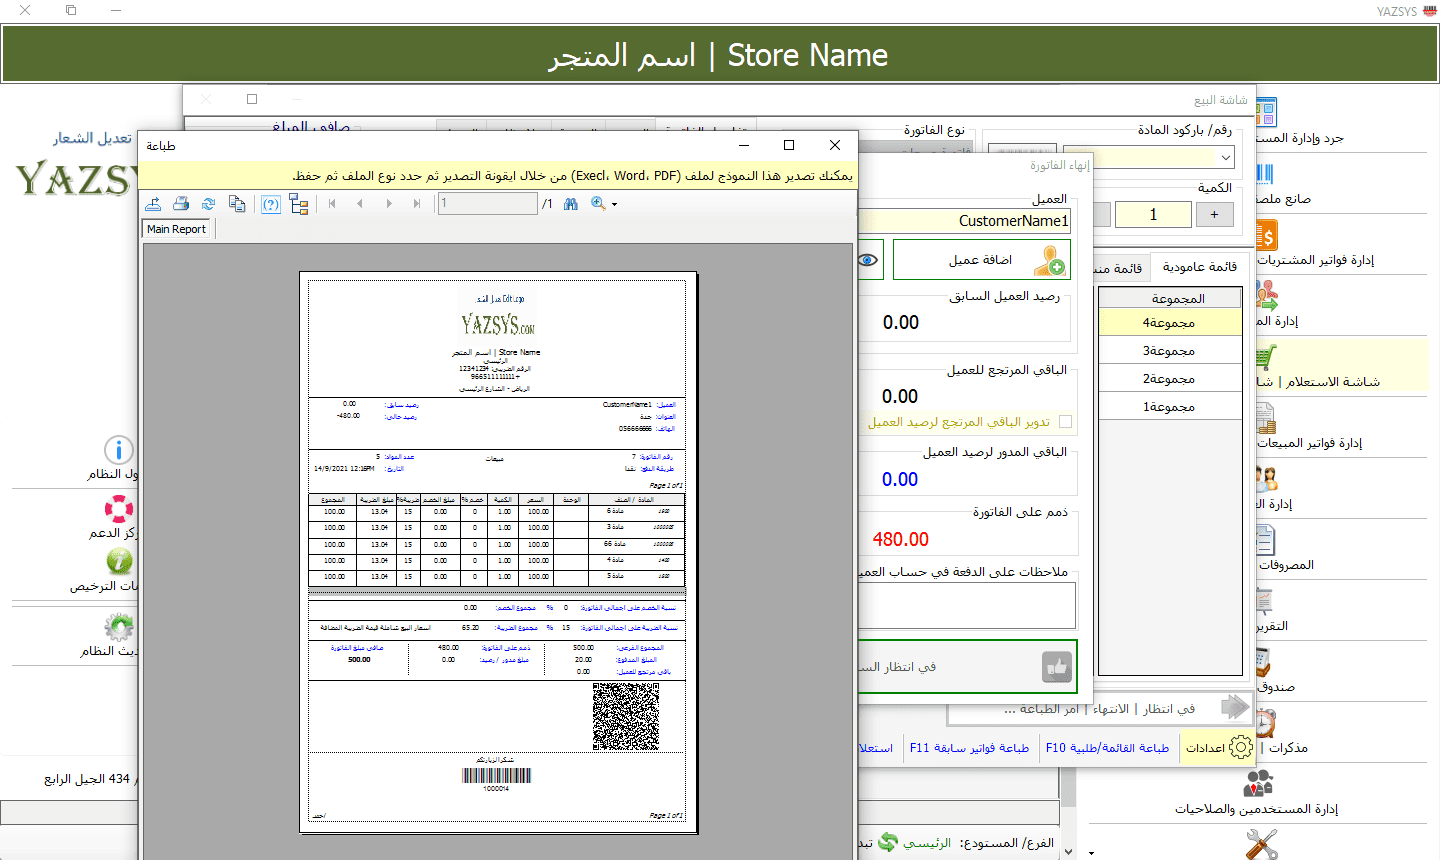Click the zoom magnifier icon
The height and width of the screenshot is (860, 1440).
[x=598, y=204]
